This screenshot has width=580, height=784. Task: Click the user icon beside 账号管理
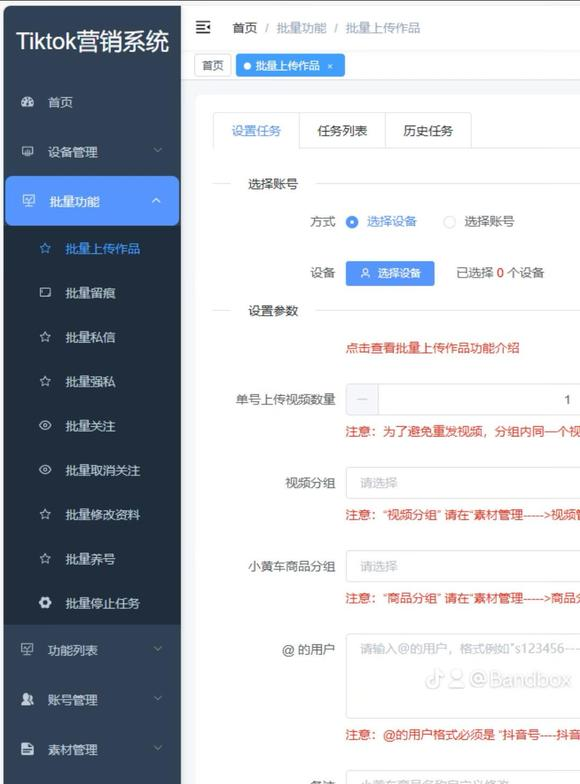[x=28, y=700]
